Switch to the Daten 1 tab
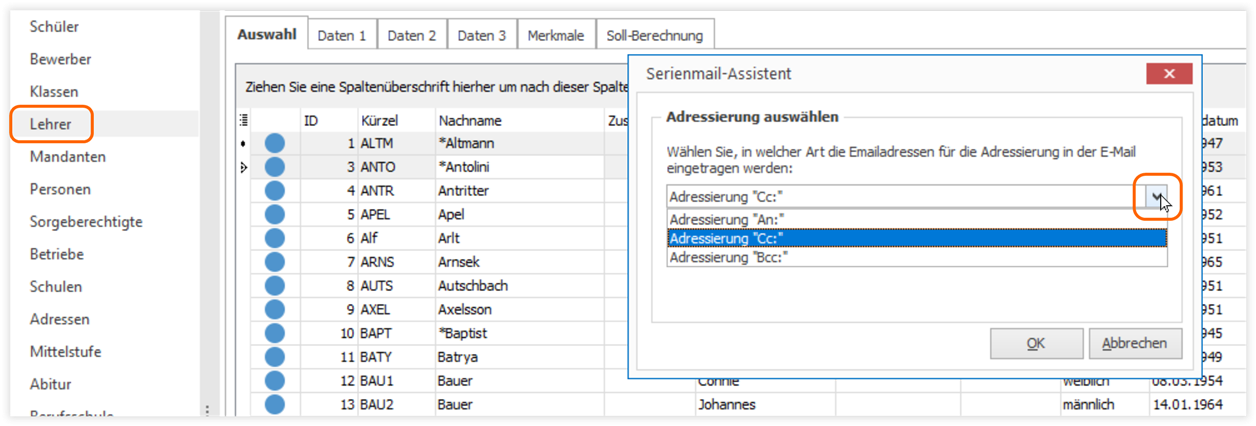The width and height of the screenshot is (1256, 426). pyautogui.click(x=342, y=35)
